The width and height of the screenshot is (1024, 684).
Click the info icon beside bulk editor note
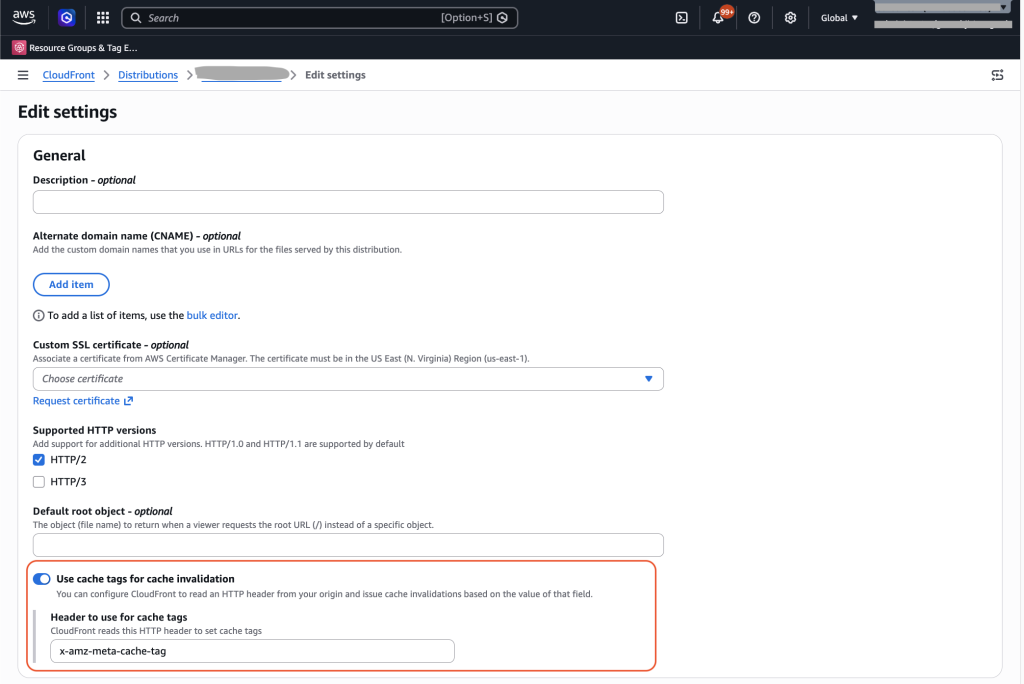click(39, 316)
